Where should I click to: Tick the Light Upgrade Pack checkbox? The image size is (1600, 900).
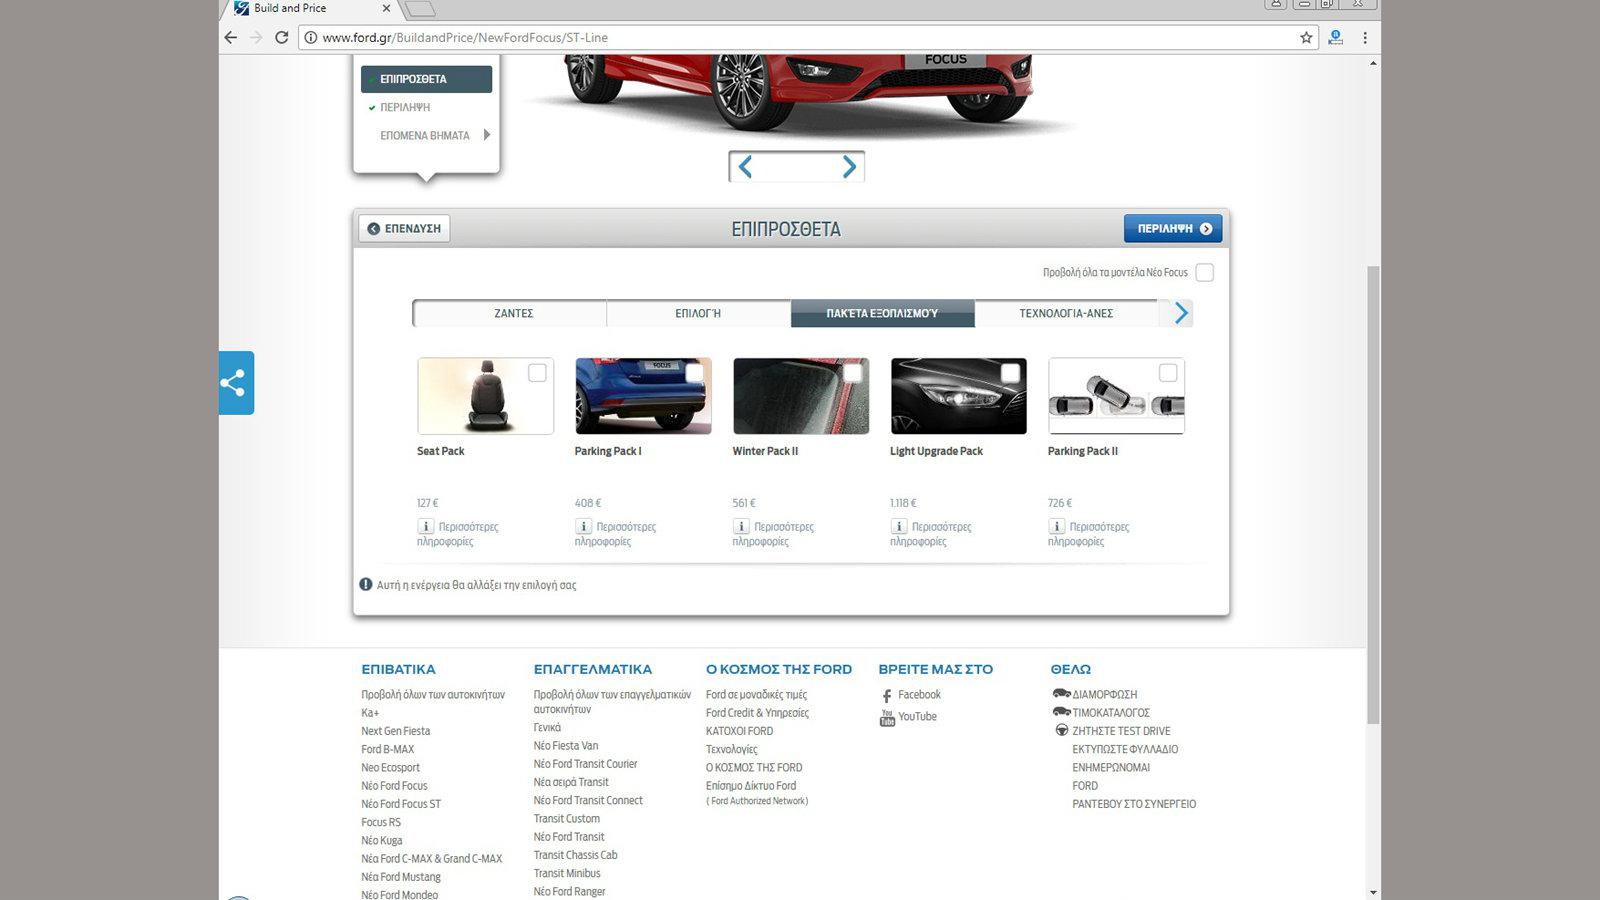tap(1011, 373)
